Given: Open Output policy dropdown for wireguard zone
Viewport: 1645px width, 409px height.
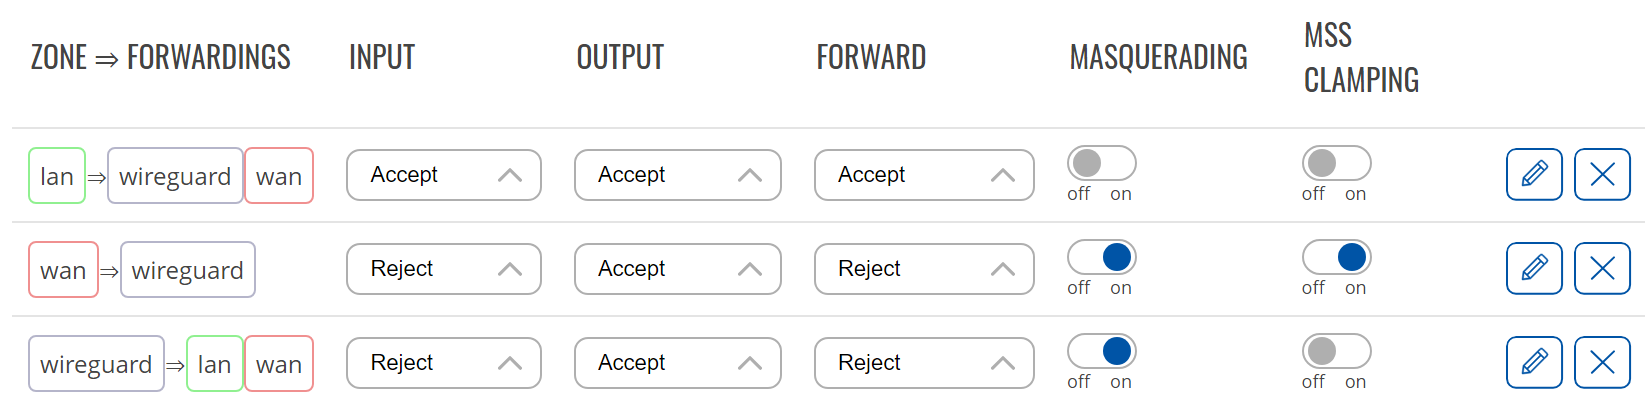Looking at the screenshot, I should pos(678,363).
